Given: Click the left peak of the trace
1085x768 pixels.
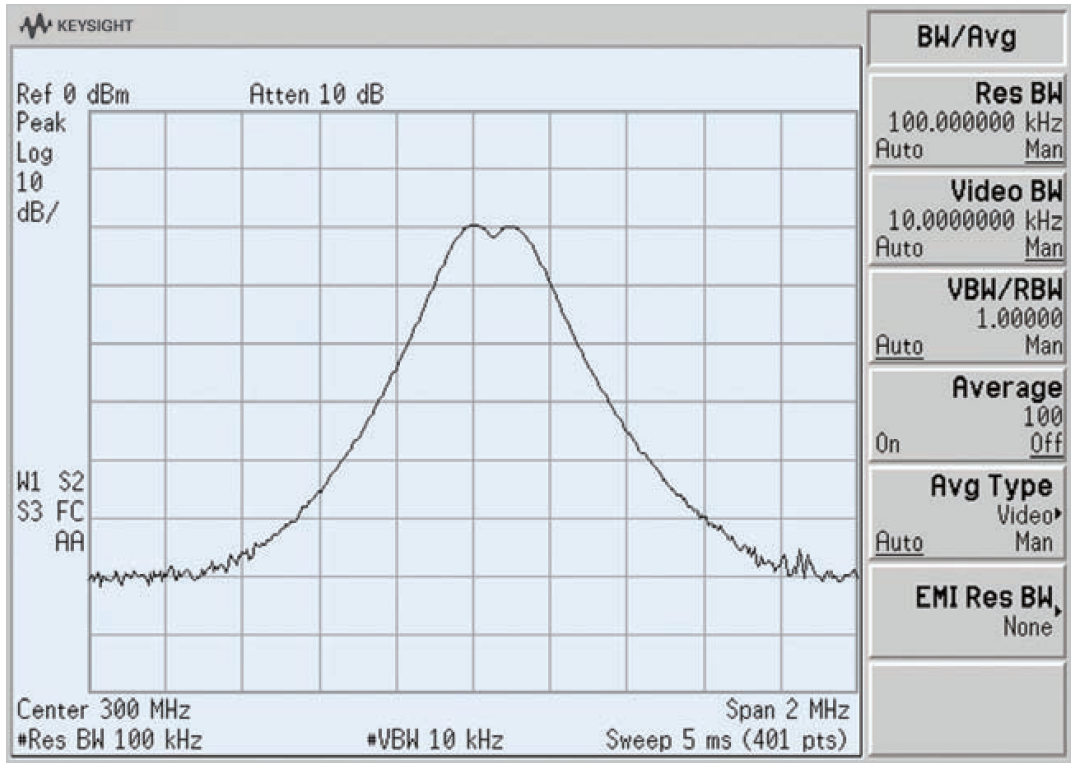Looking at the screenshot, I should (x=473, y=226).
